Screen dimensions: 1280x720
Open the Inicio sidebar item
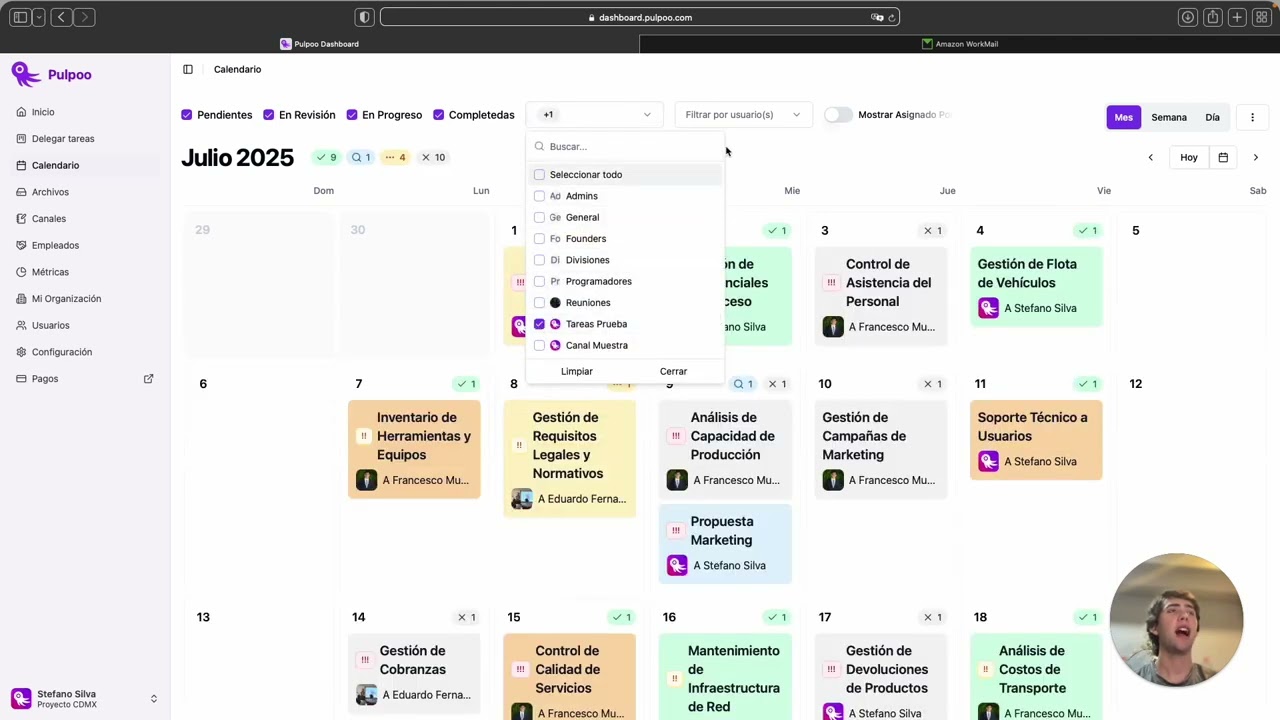(x=42, y=112)
